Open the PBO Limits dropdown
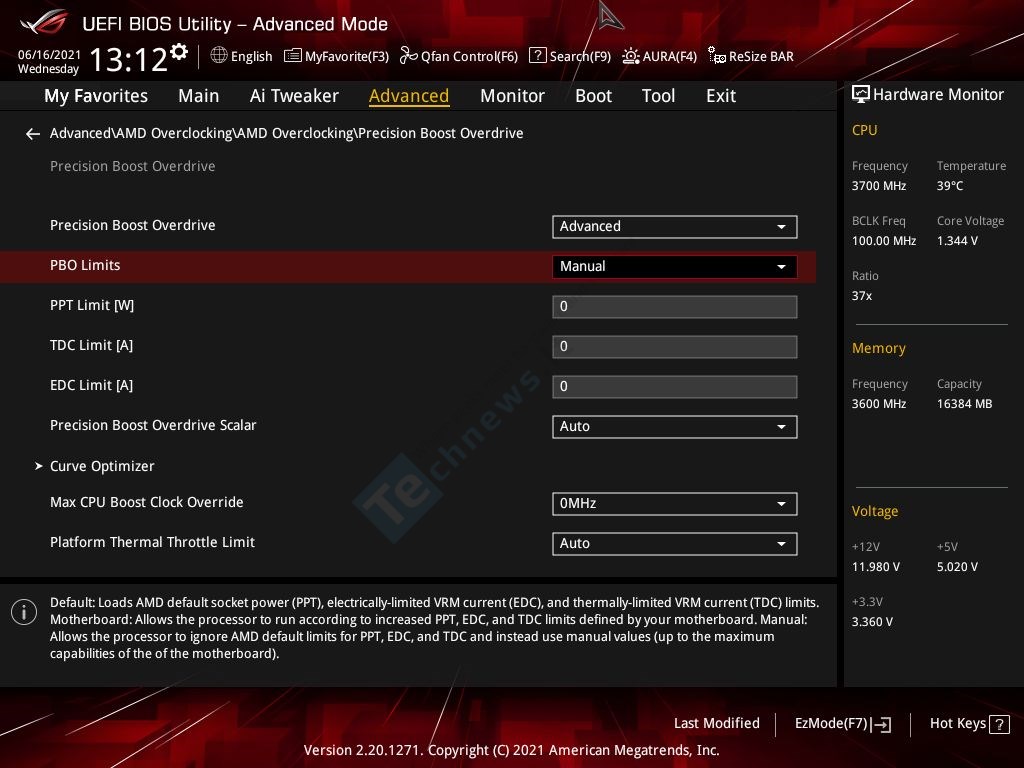 675,266
